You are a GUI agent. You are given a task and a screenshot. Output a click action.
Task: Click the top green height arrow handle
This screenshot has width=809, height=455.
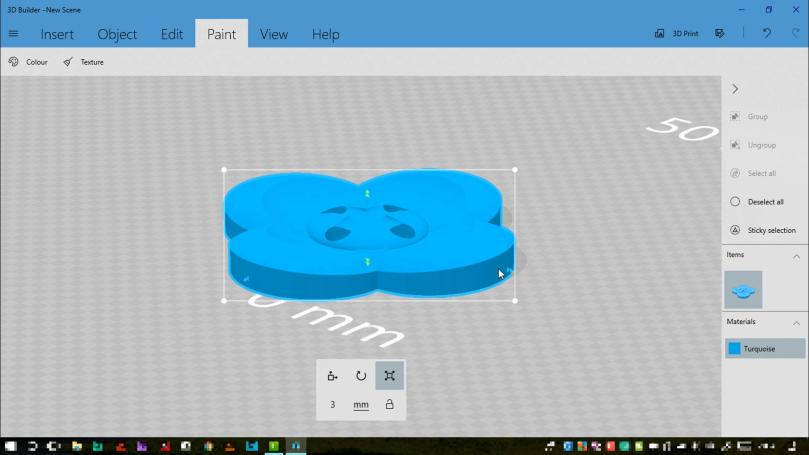[367, 193]
